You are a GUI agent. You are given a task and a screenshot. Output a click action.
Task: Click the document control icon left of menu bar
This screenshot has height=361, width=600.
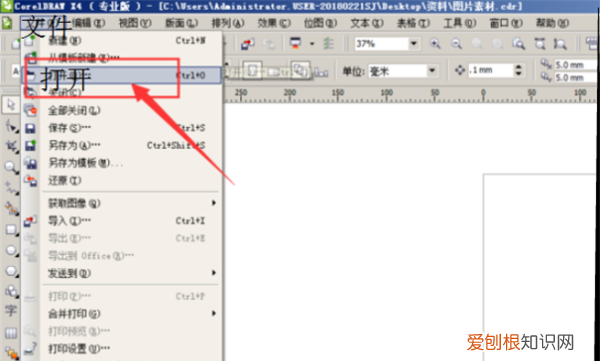coord(7,23)
